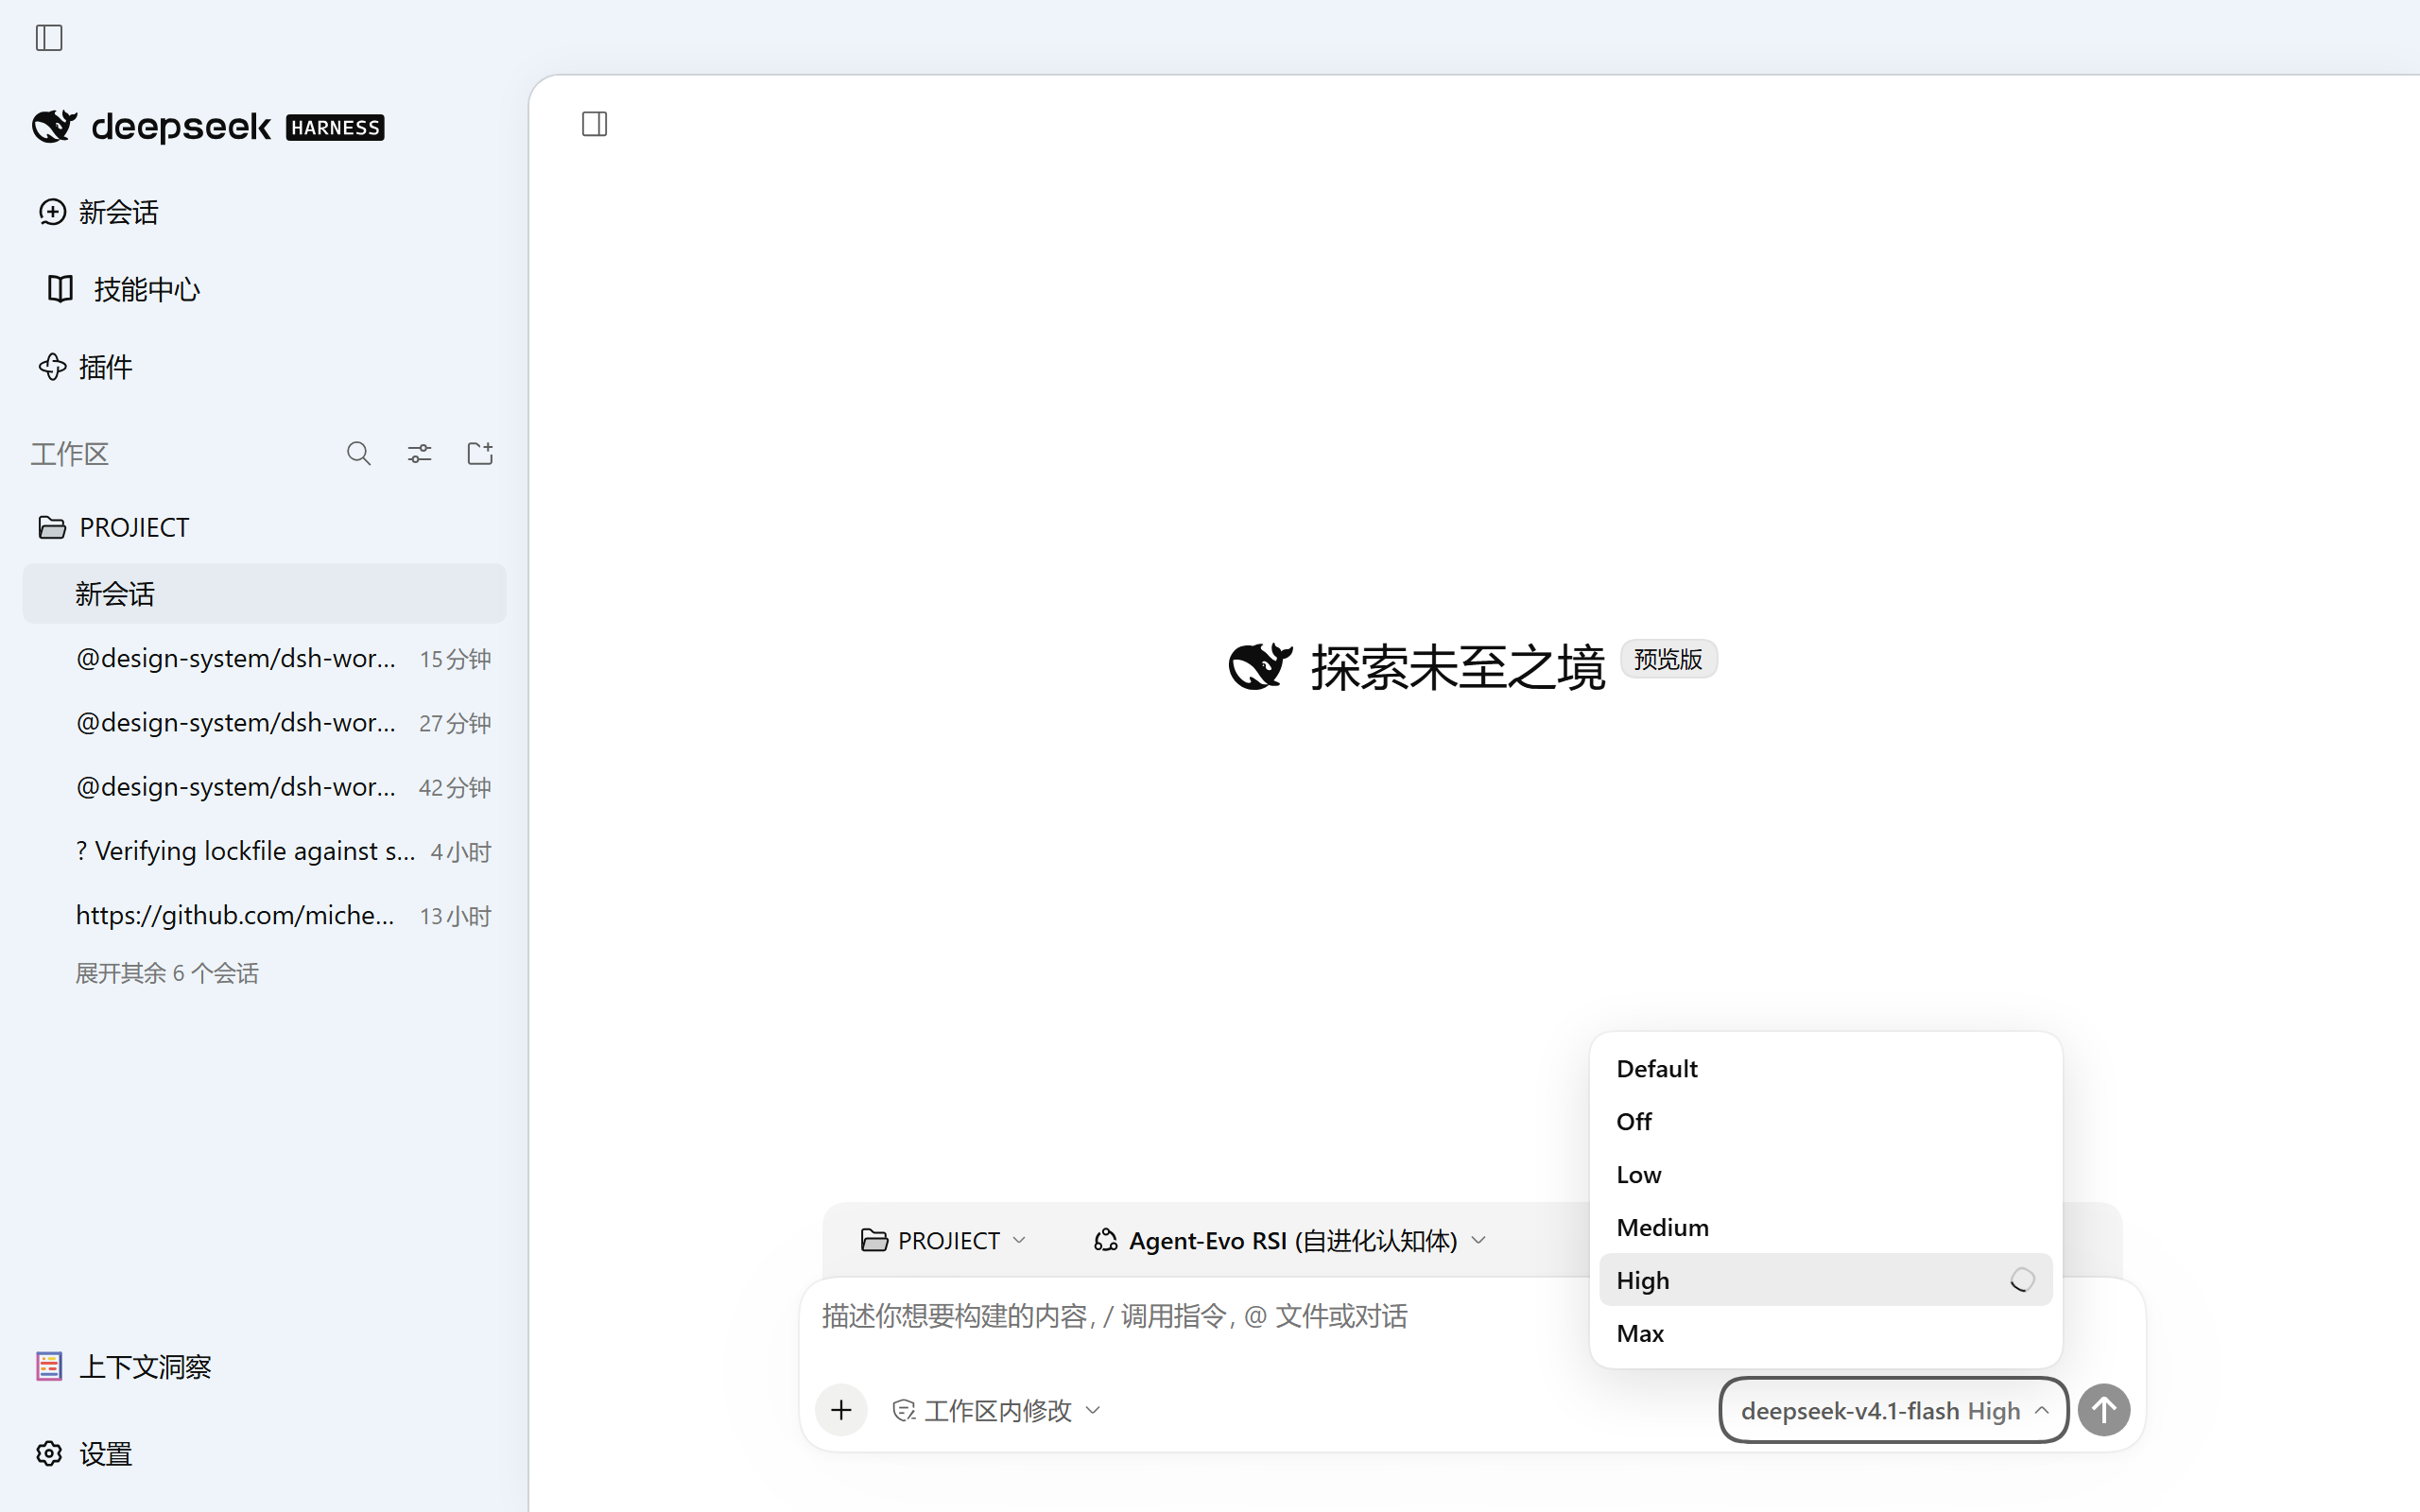
Task: Click the deepseek whale logo in sidebar
Action: [x=54, y=127]
